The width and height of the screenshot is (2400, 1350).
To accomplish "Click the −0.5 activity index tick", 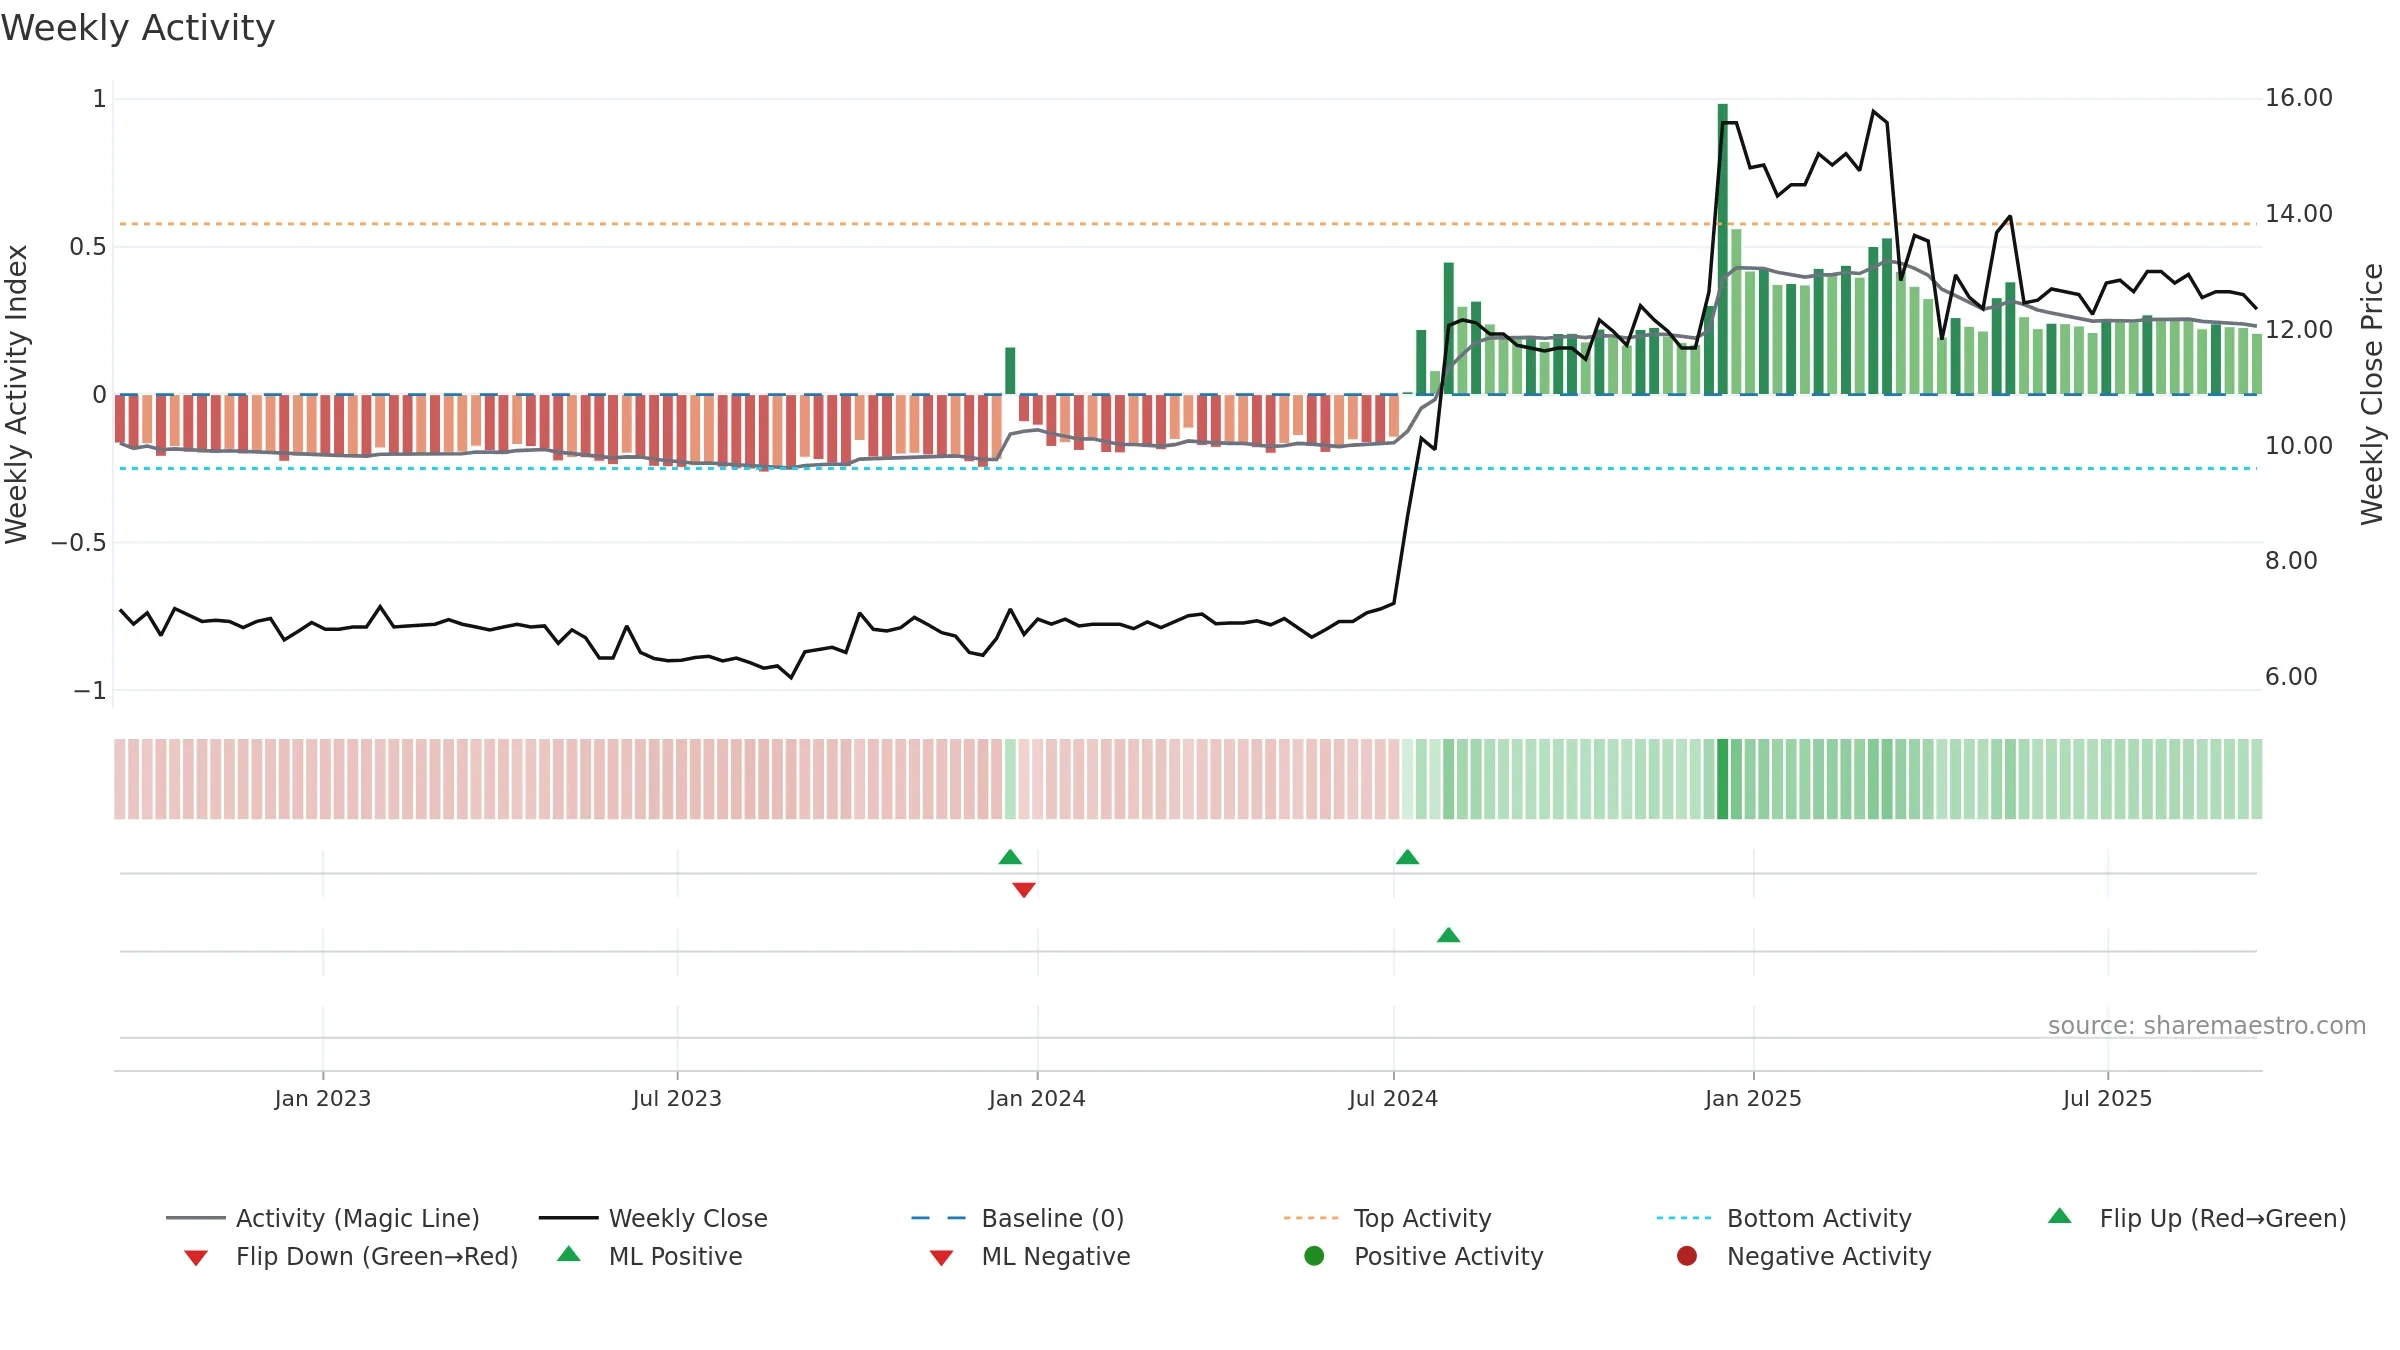I will 78,543.
